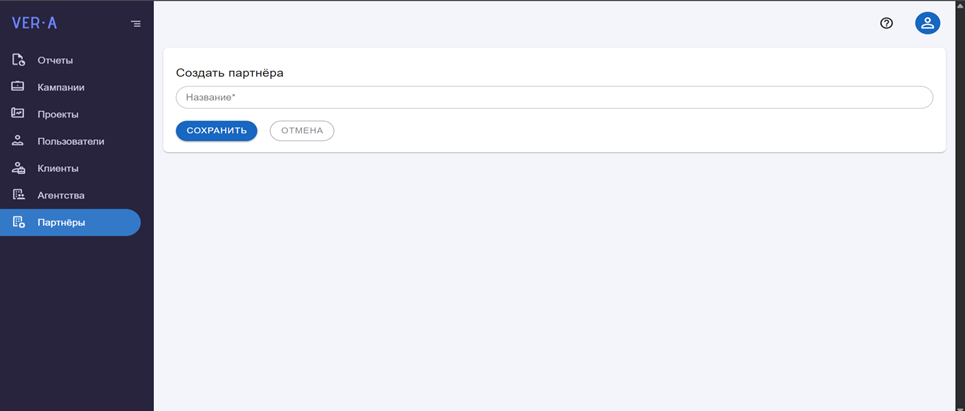Open the Проекты menu item

pos(70,114)
